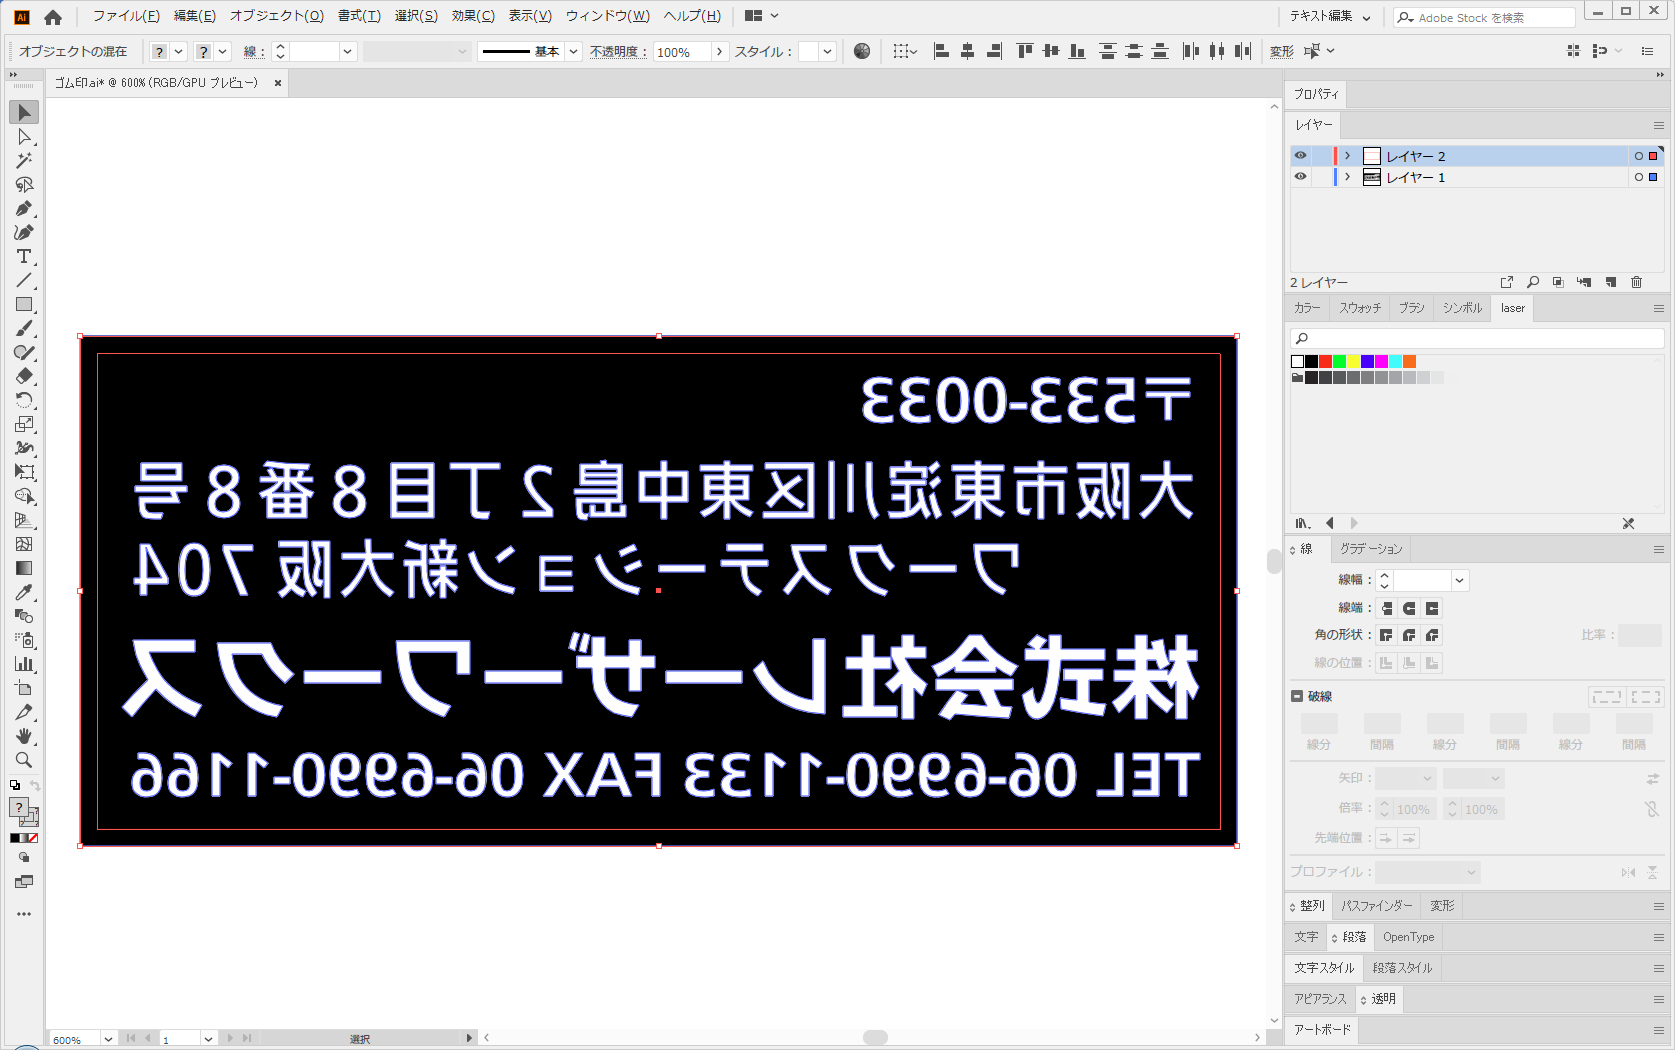Screen dimensions: 1675x1050
Task: Pick the red swatch in laser panel
Action: (1325, 362)
